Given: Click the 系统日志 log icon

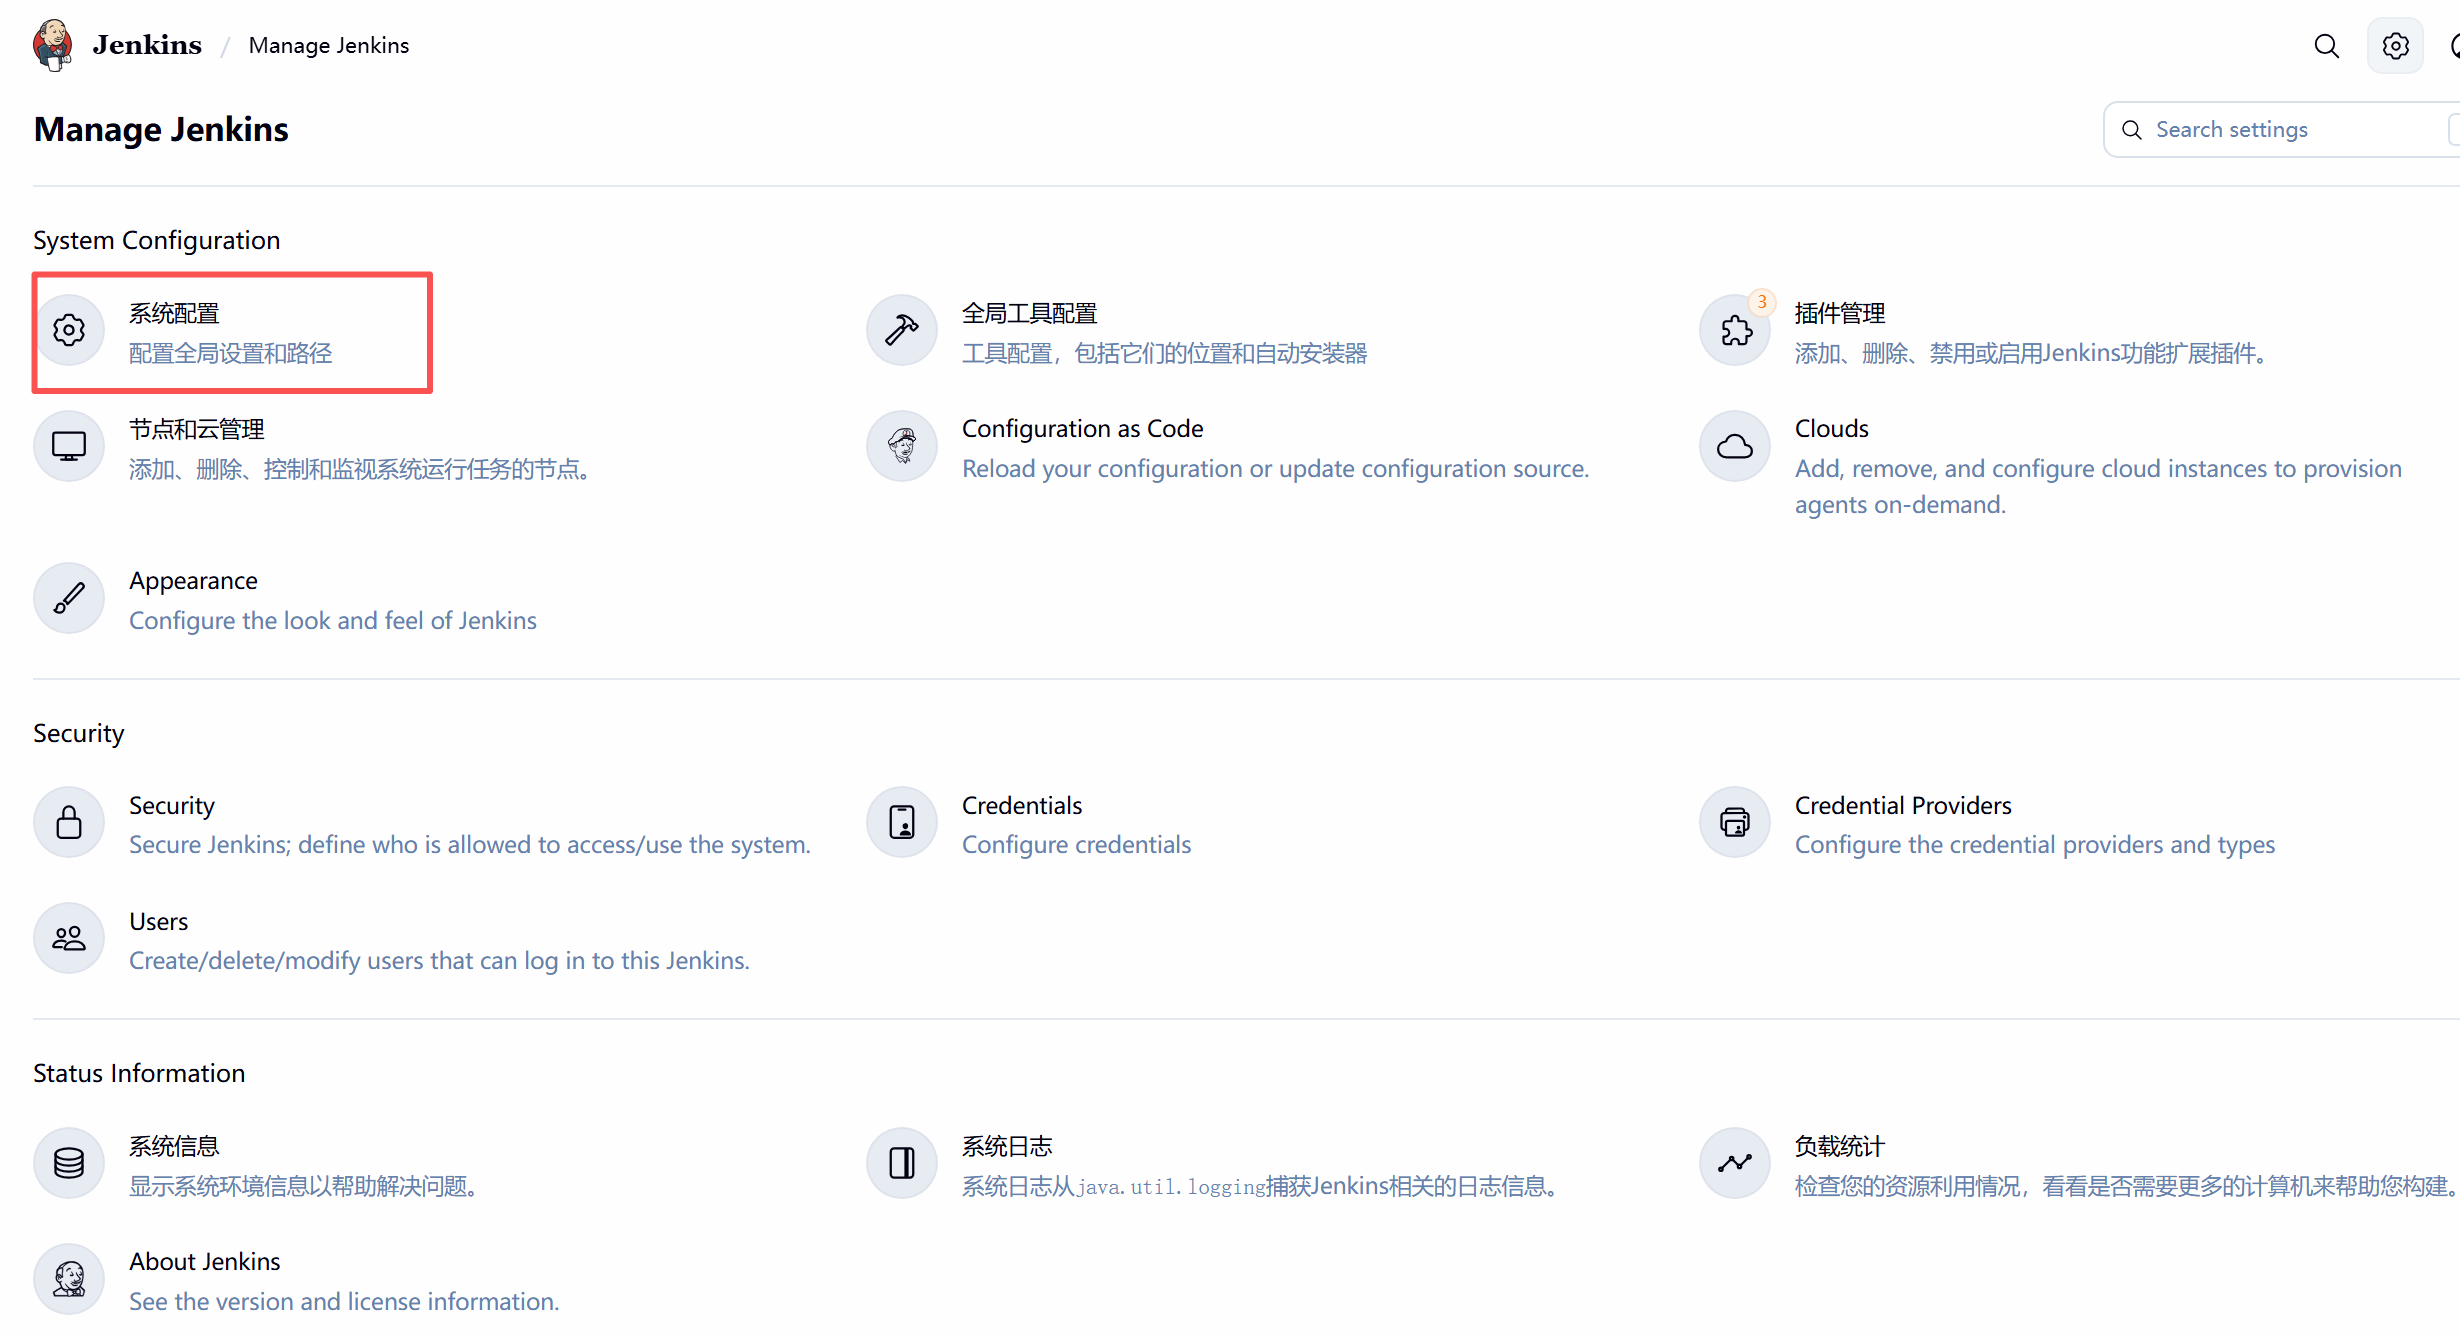Looking at the screenshot, I should pyautogui.click(x=902, y=1163).
